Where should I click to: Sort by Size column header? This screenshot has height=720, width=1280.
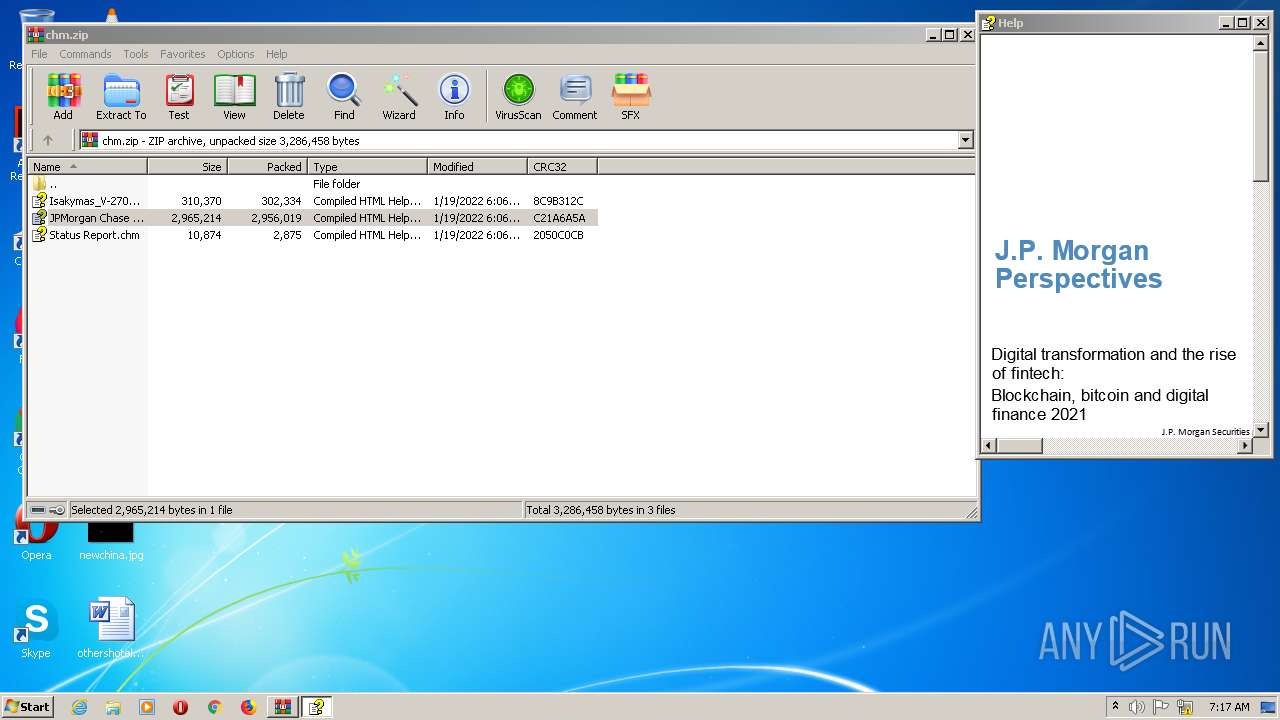pyautogui.click(x=188, y=166)
